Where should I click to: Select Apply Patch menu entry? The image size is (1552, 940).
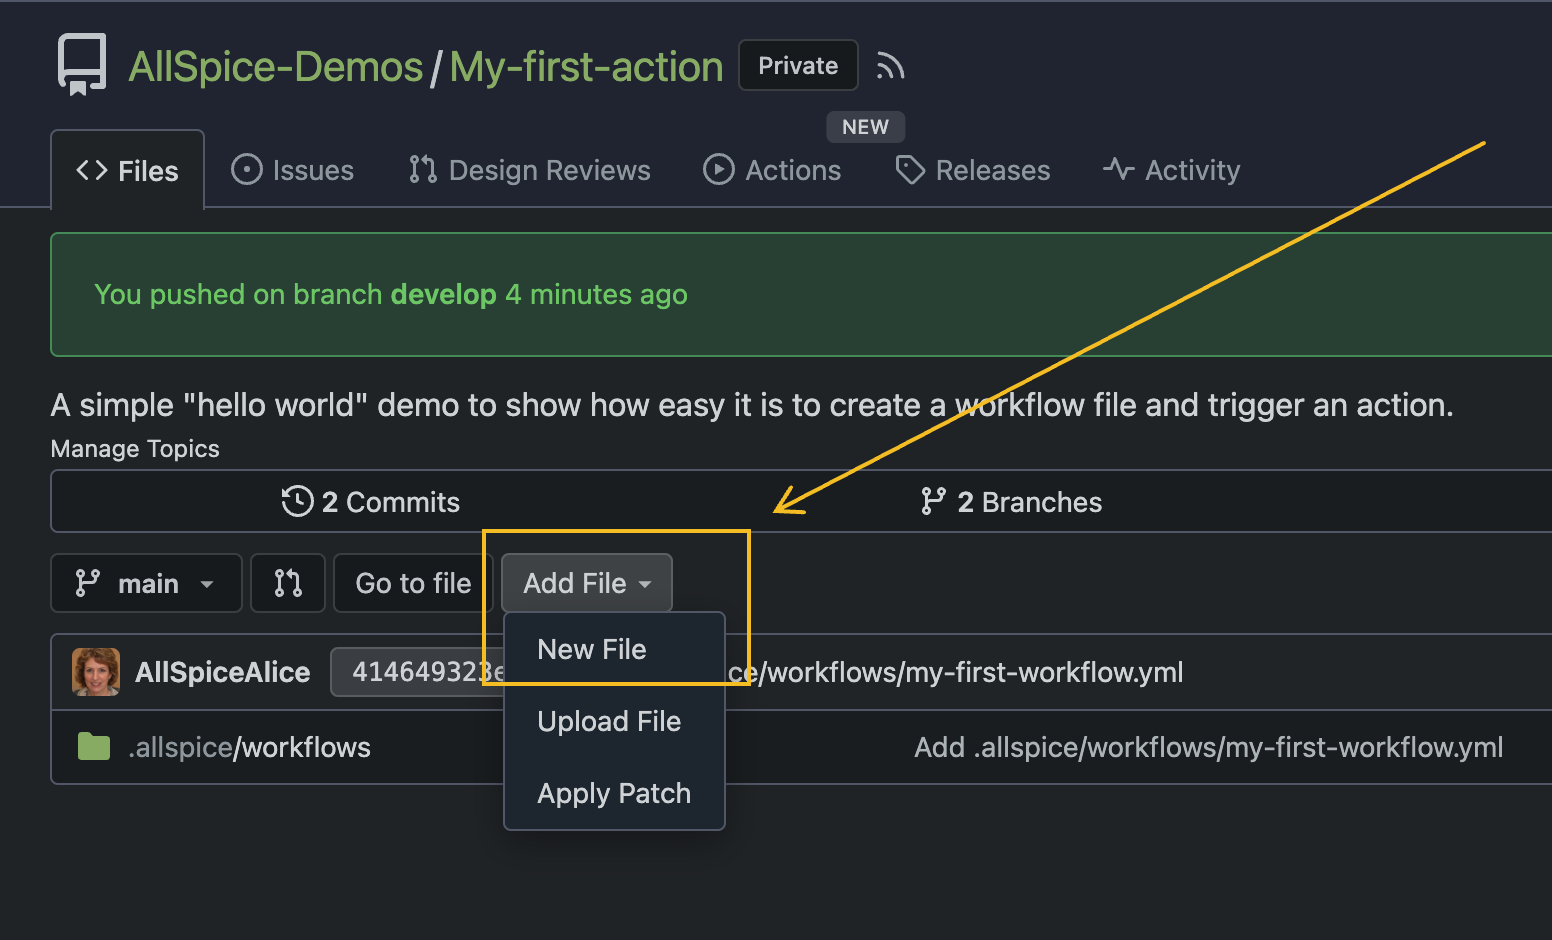(x=614, y=794)
